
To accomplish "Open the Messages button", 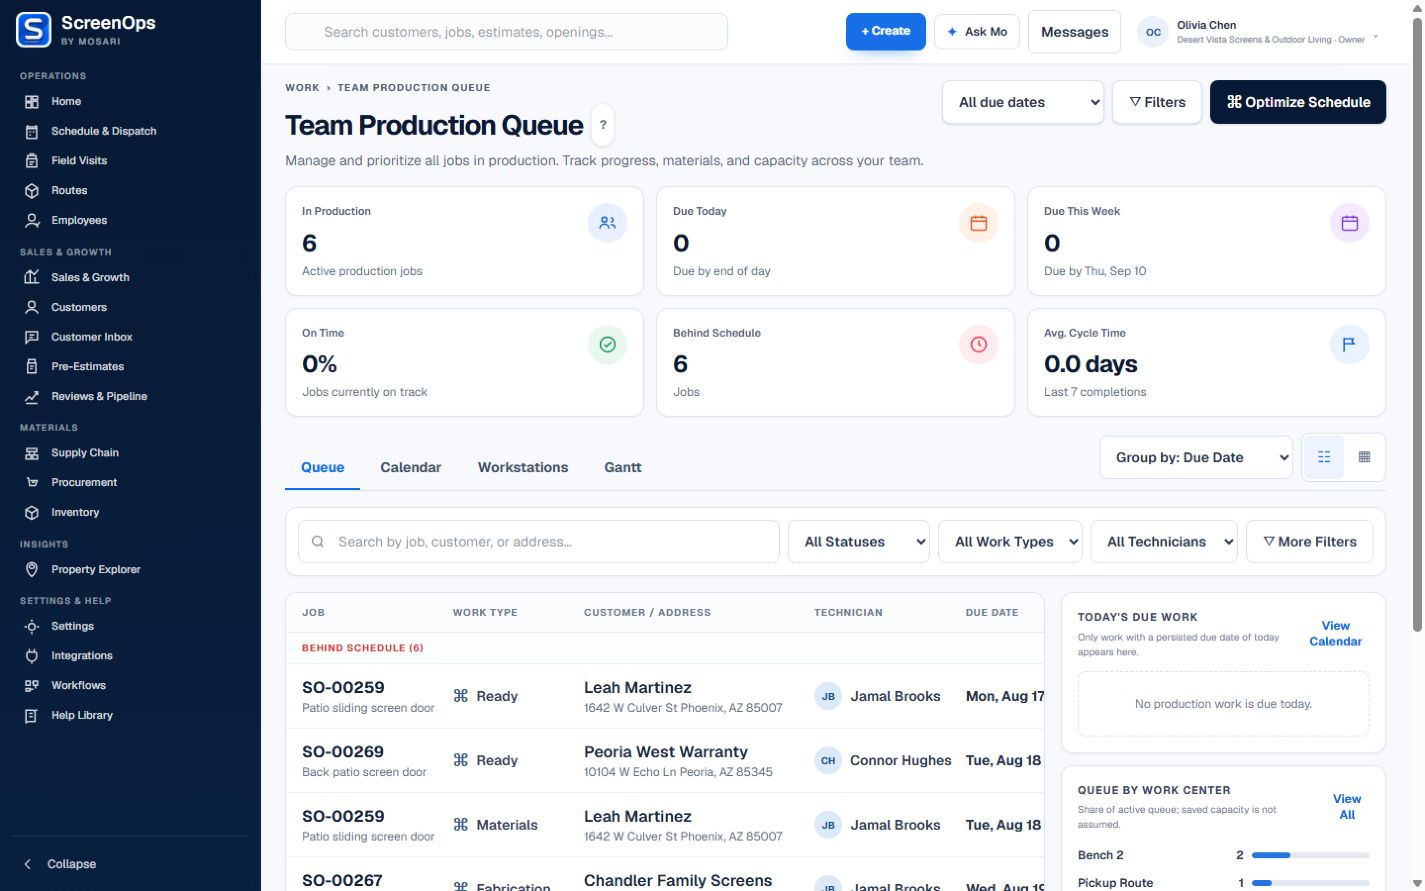I will (1075, 32).
